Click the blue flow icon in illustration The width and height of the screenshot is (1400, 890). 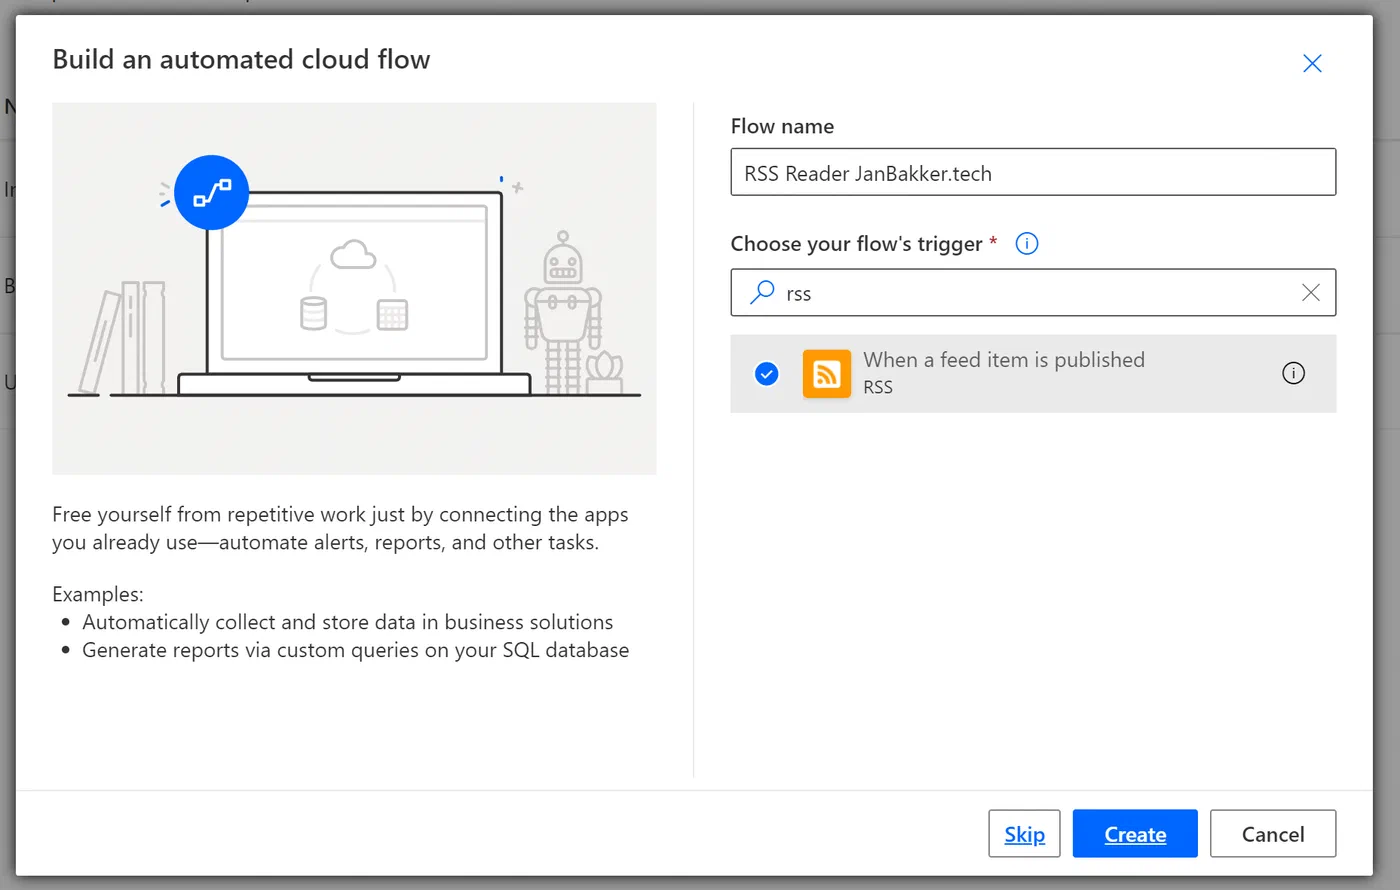click(211, 192)
